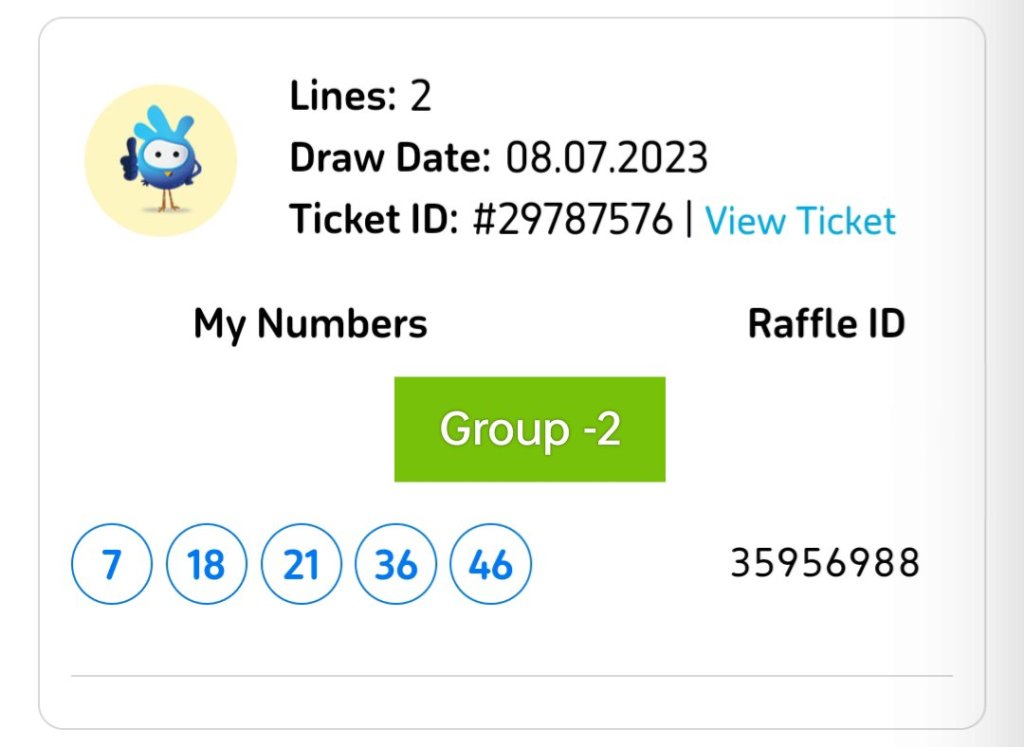Click the Lines label

[x=343, y=97]
